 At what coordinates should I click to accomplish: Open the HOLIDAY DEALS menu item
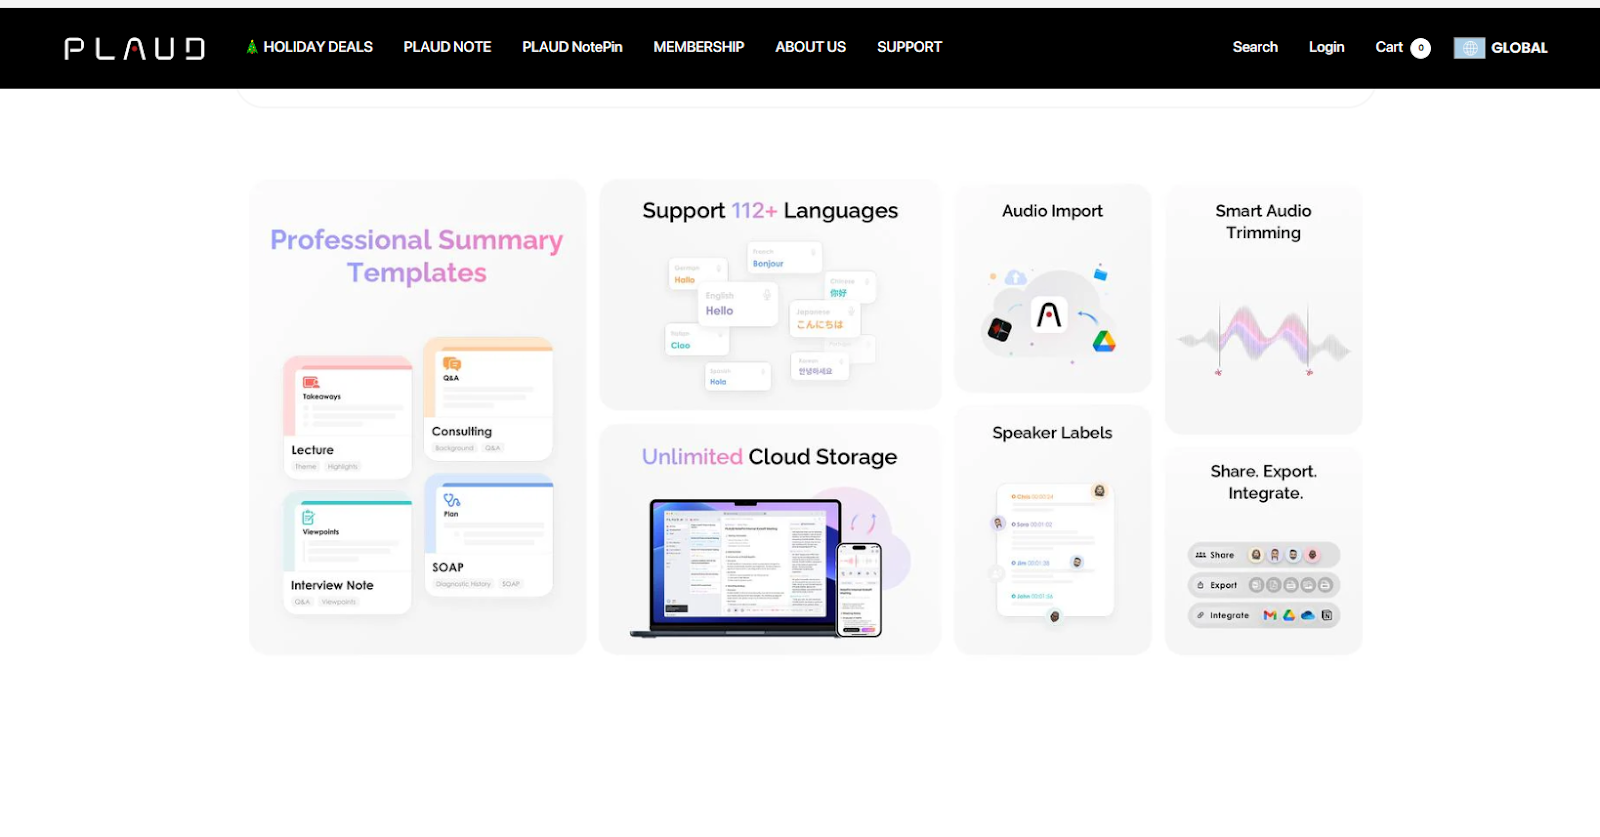318,47
